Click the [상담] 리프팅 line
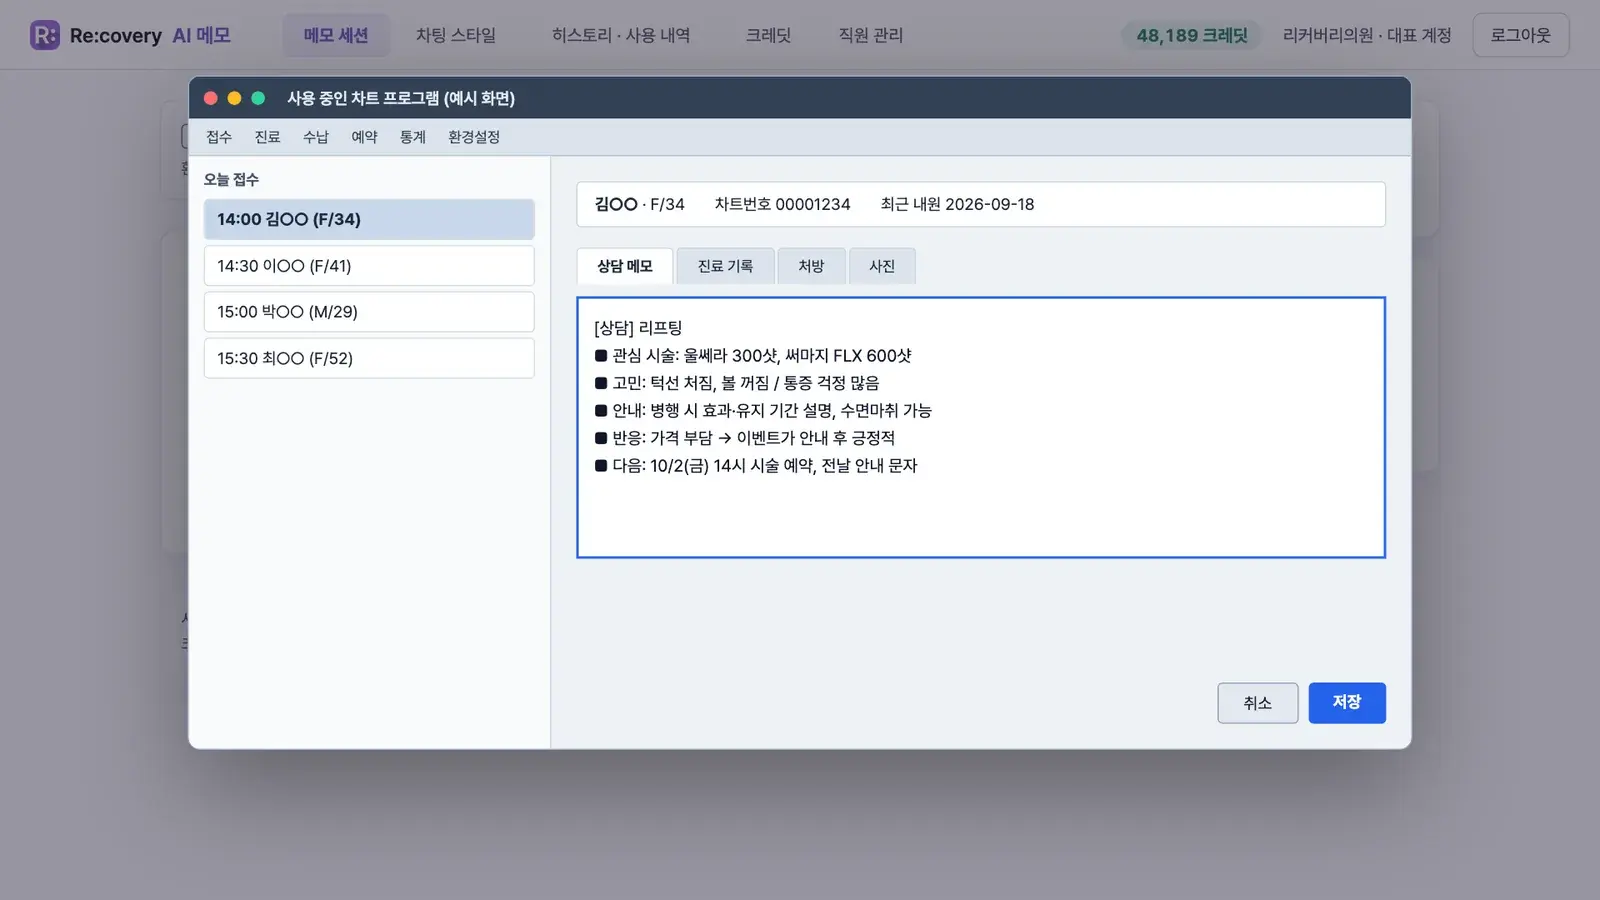 (638, 328)
